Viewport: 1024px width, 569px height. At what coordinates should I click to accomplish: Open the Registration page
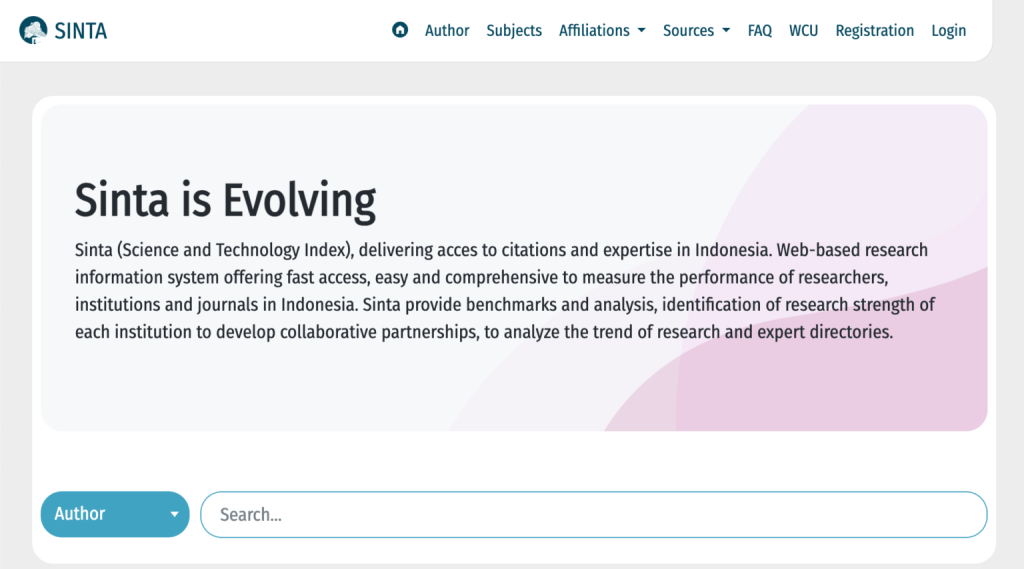tap(875, 30)
